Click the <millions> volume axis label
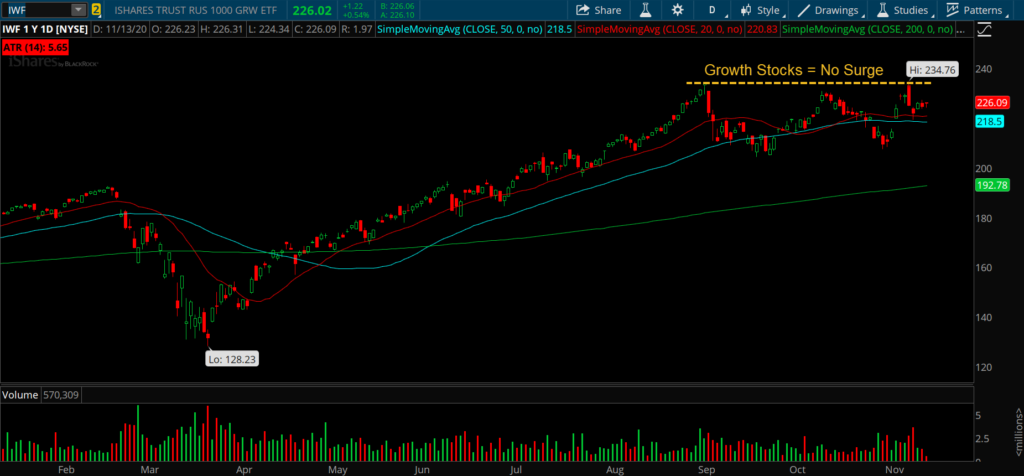This screenshot has height=476, width=1024. [1018, 432]
